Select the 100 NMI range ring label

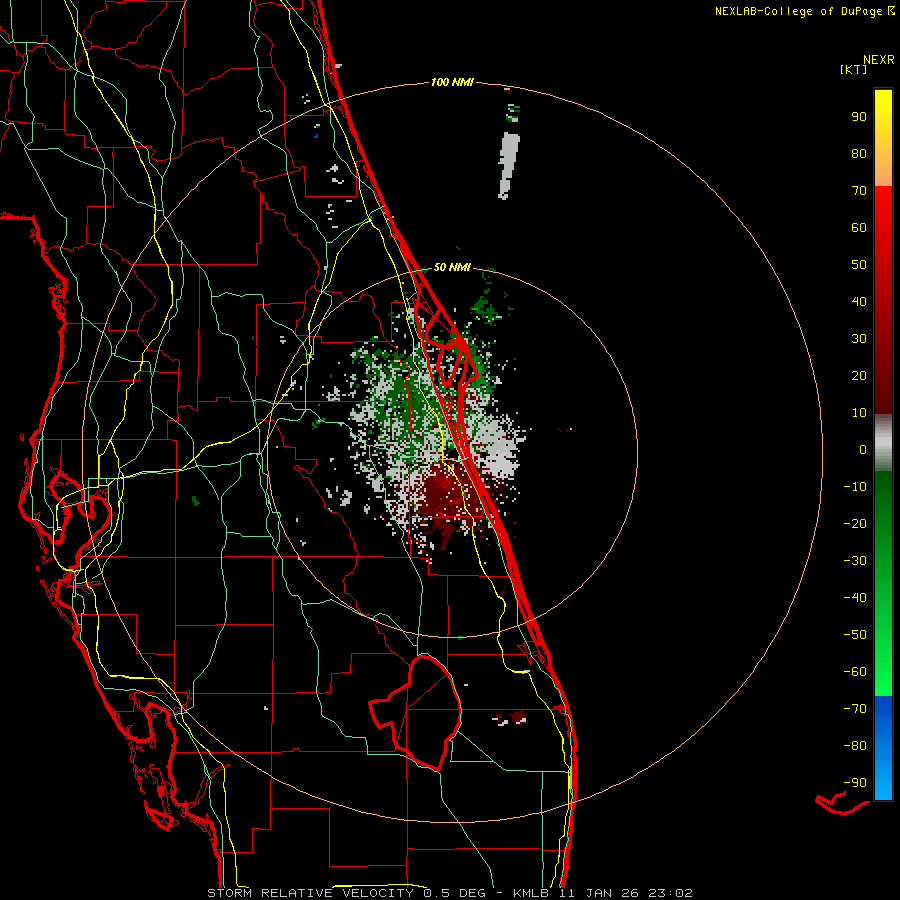pyautogui.click(x=452, y=82)
